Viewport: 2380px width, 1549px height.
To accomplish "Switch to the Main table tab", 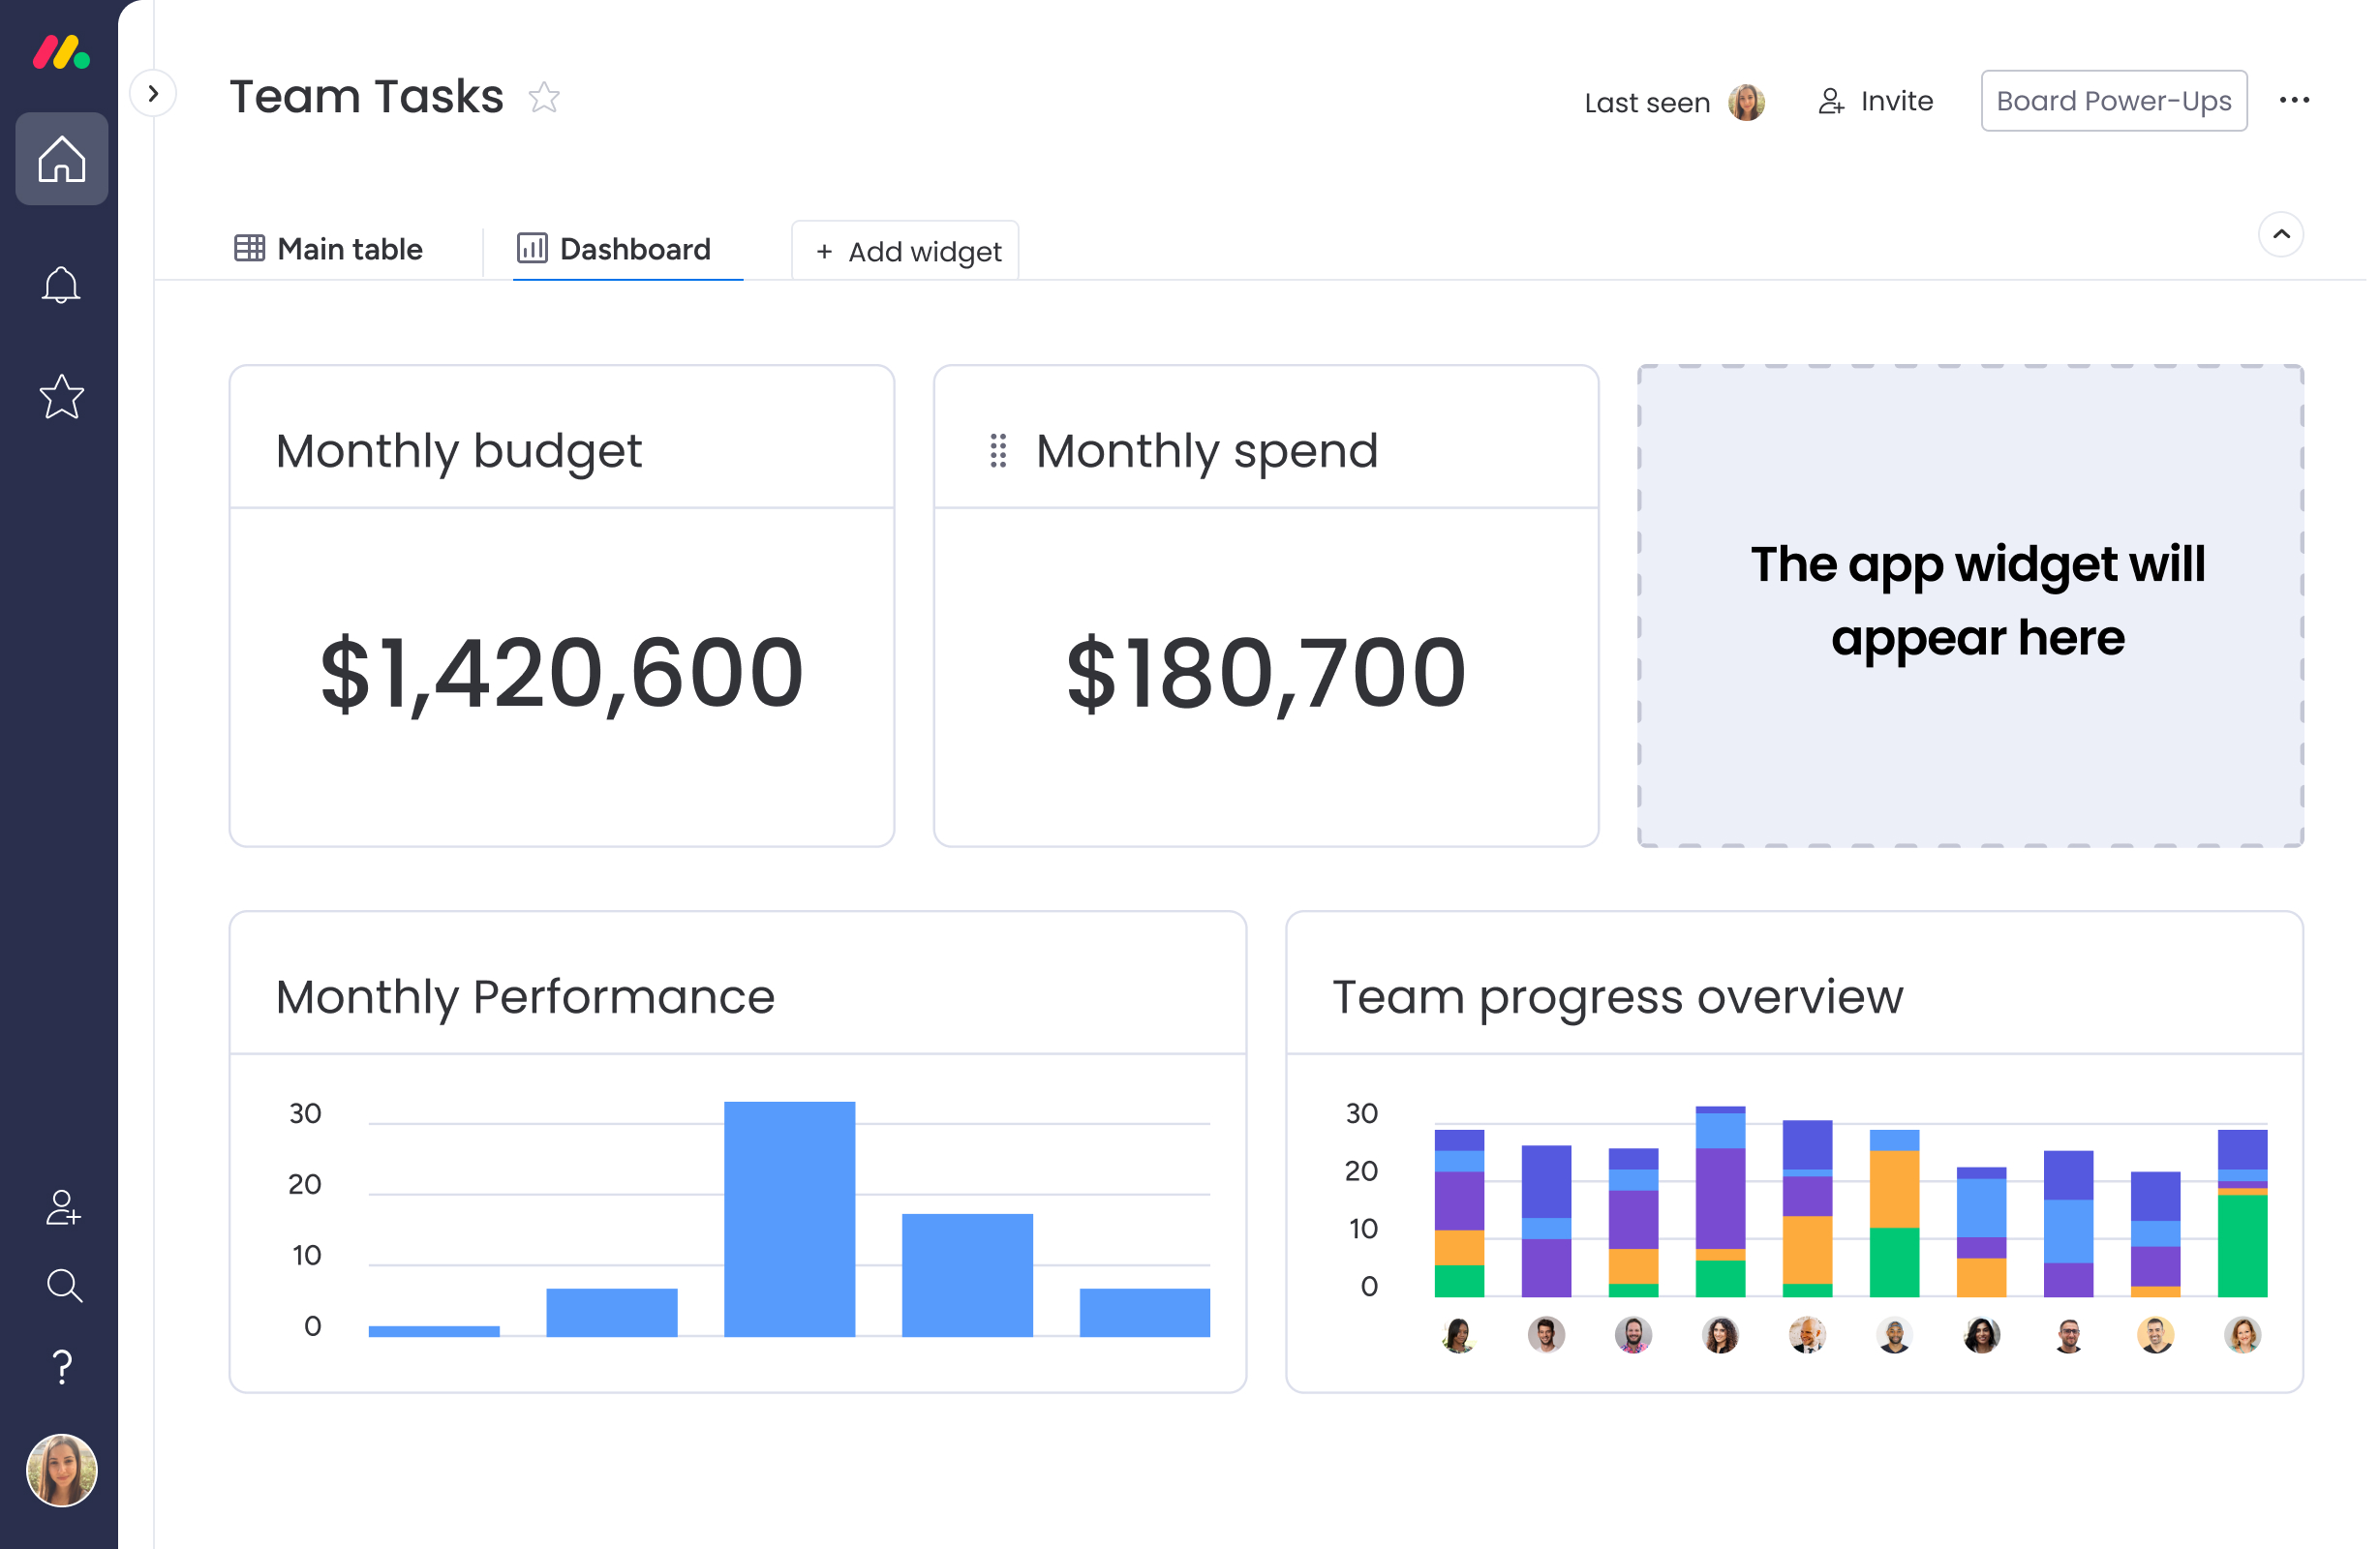I will click(329, 249).
